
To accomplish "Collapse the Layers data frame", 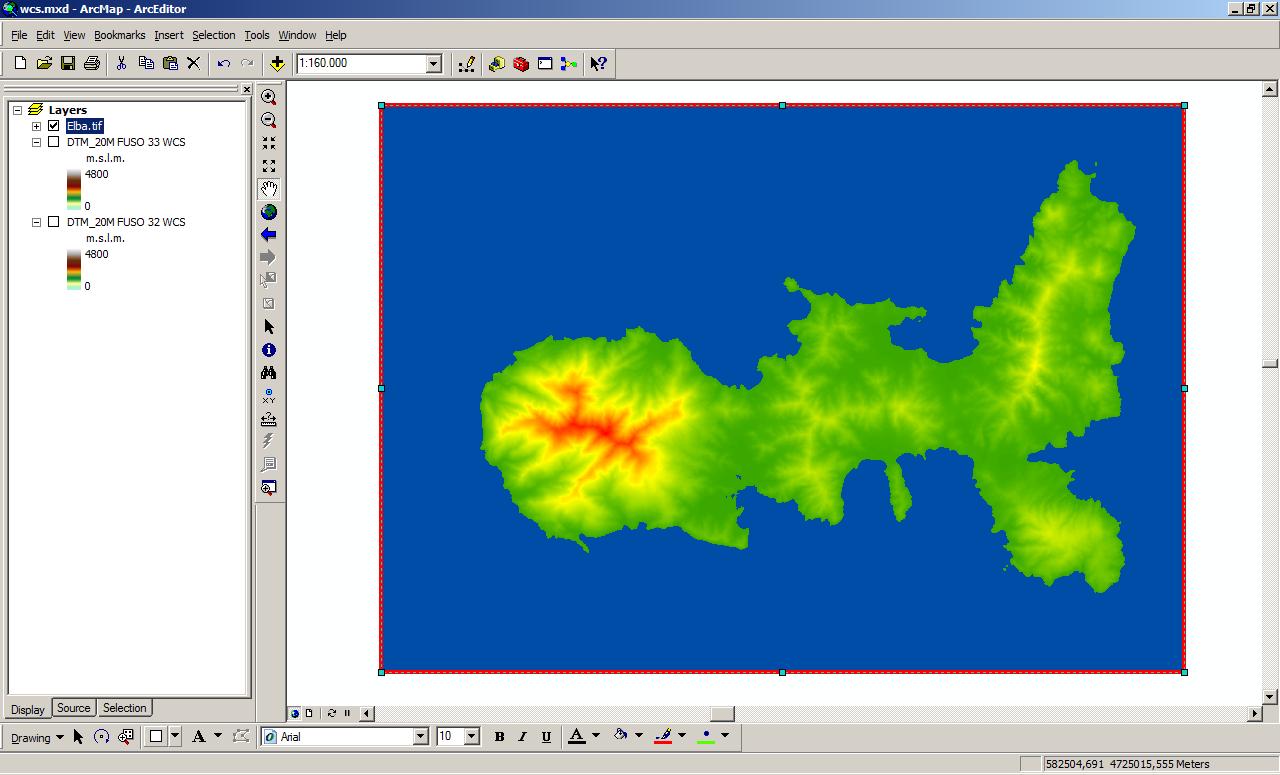I will click(17, 110).
